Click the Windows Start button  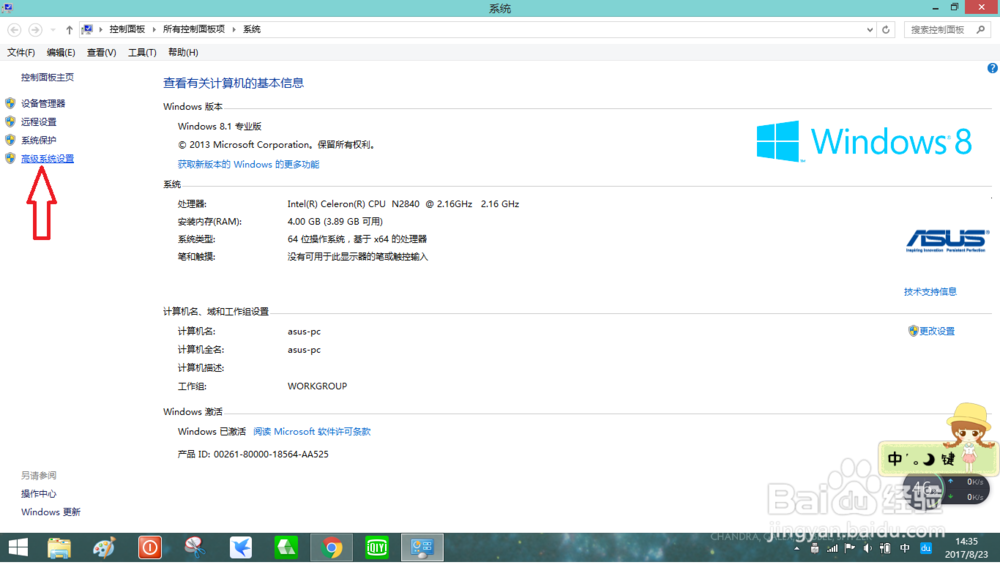tap(18, 548)
